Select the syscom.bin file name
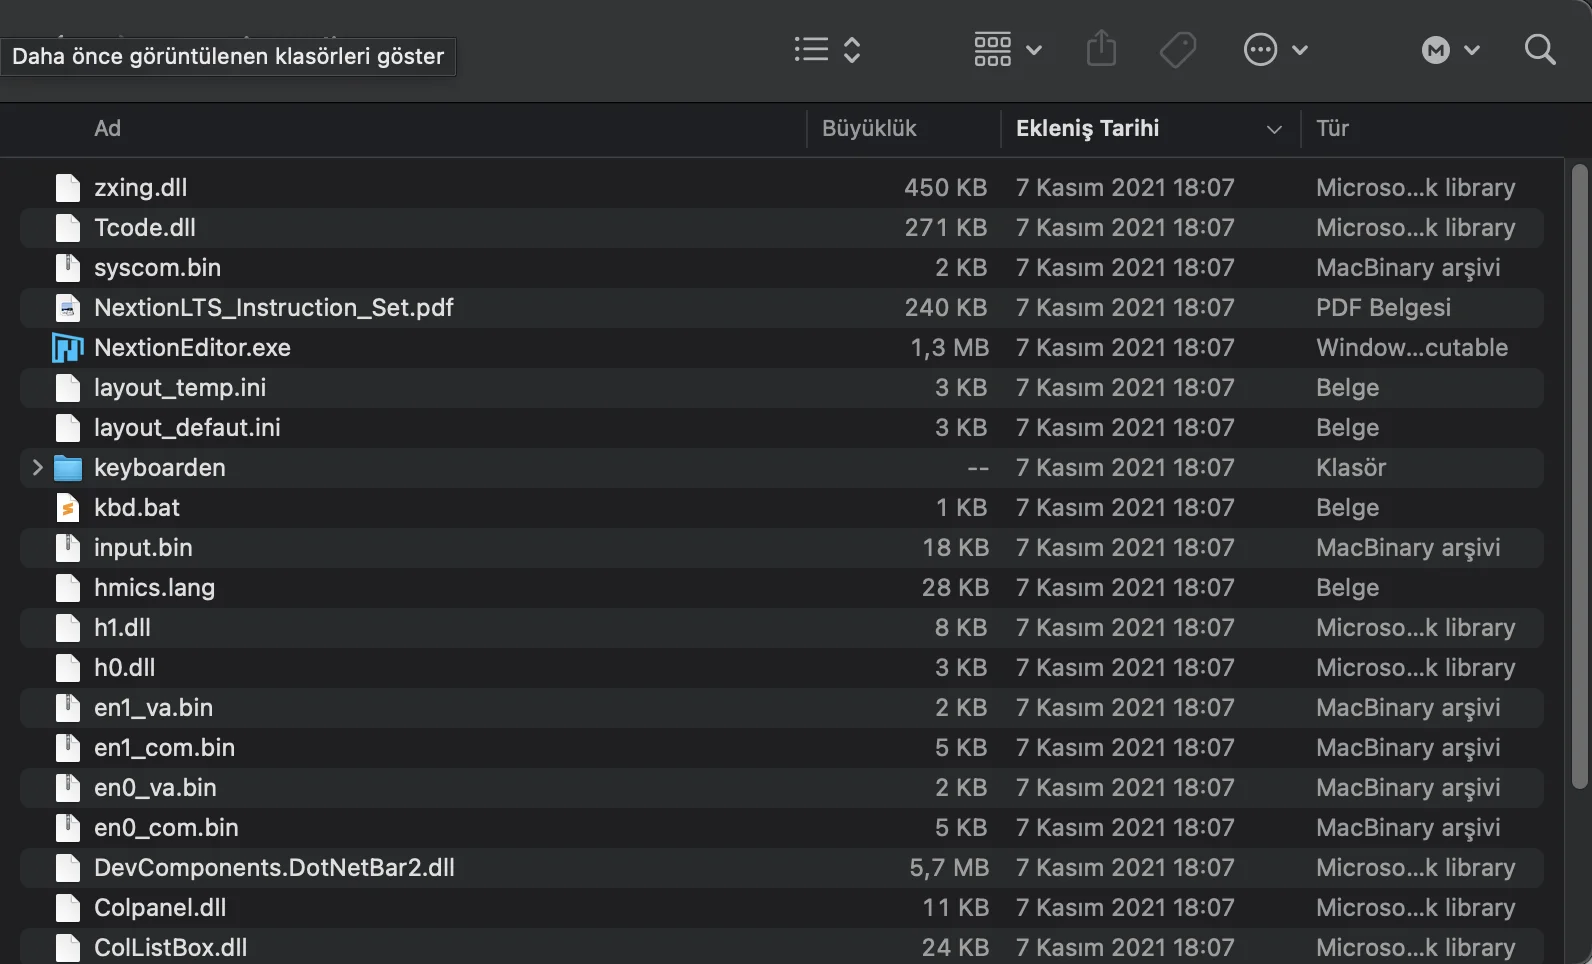This screenshot has height=964, width=1592. pos(157,267)
